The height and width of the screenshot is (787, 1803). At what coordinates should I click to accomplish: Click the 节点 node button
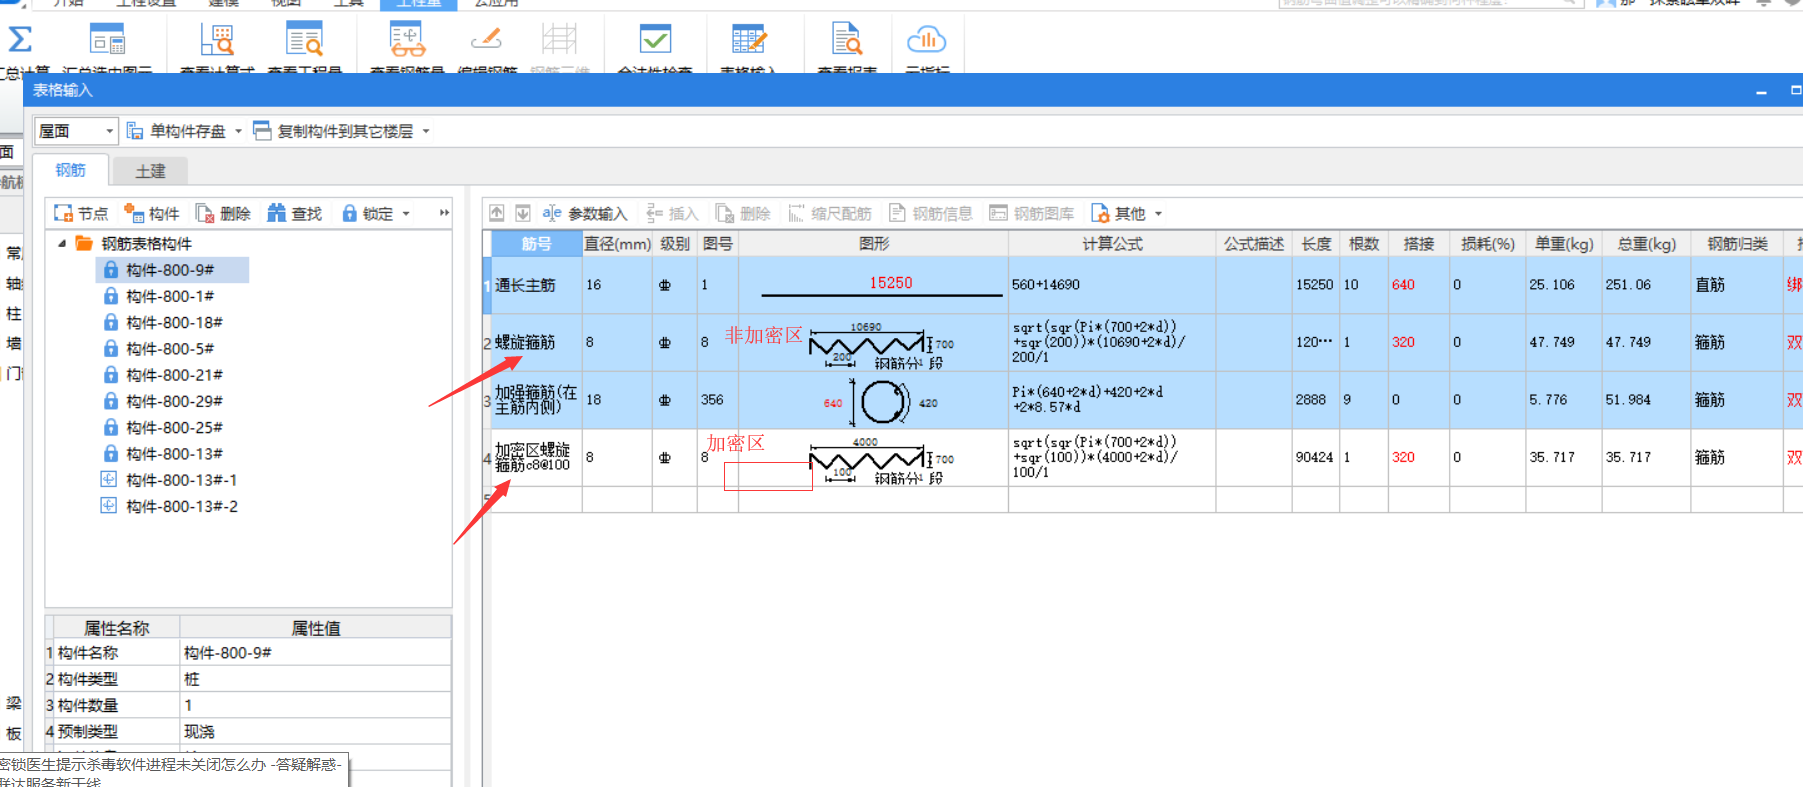(81, 213)
